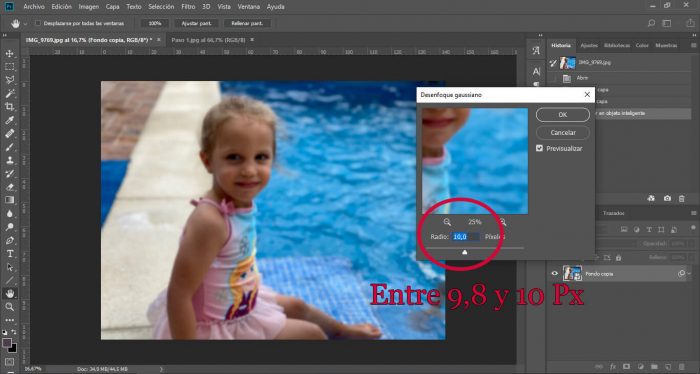
Task: Click the Rellenar pant. button
Action: tap(247, 23)
